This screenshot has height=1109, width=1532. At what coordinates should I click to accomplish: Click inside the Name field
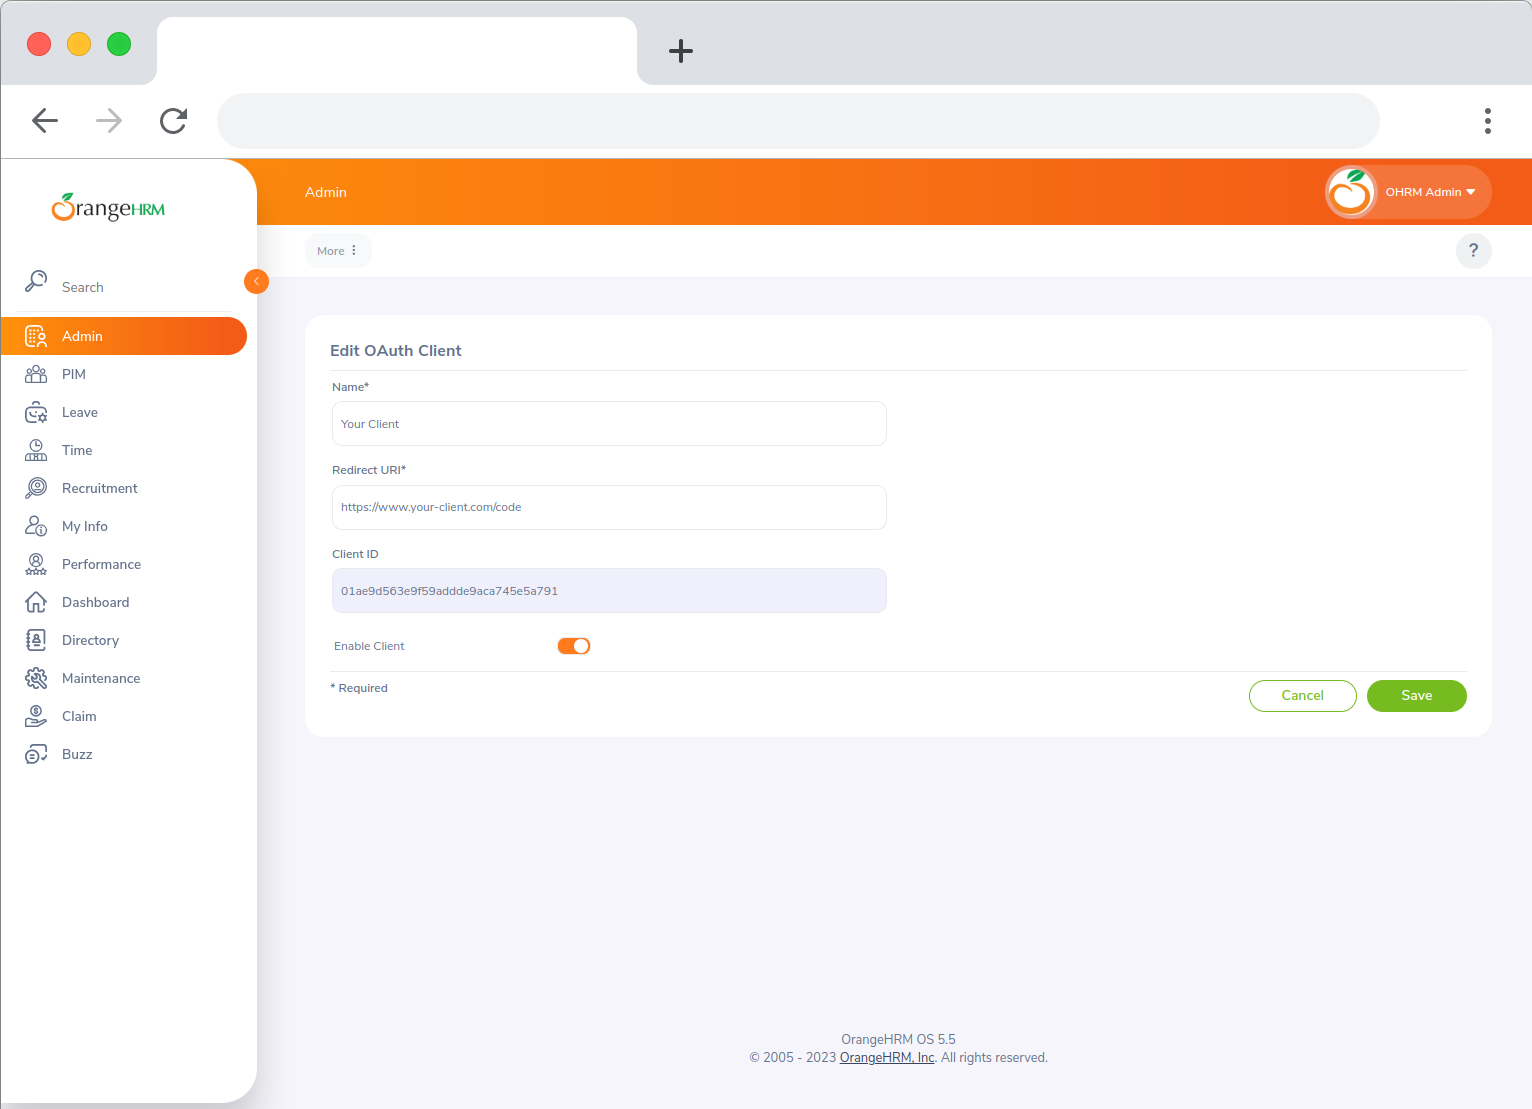pos(608,423)
